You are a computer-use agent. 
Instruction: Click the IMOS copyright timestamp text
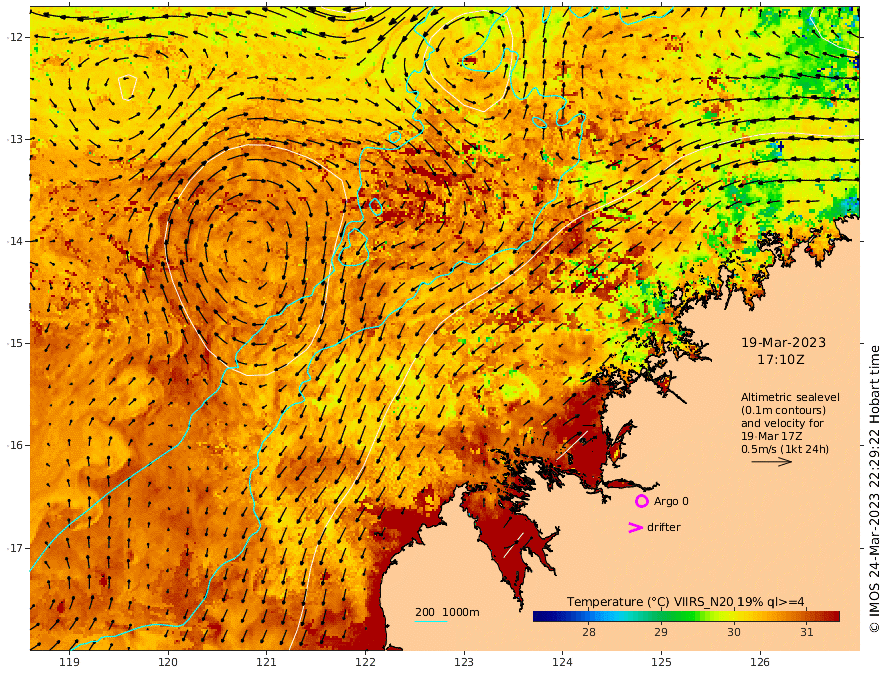[x=873, y=489]
